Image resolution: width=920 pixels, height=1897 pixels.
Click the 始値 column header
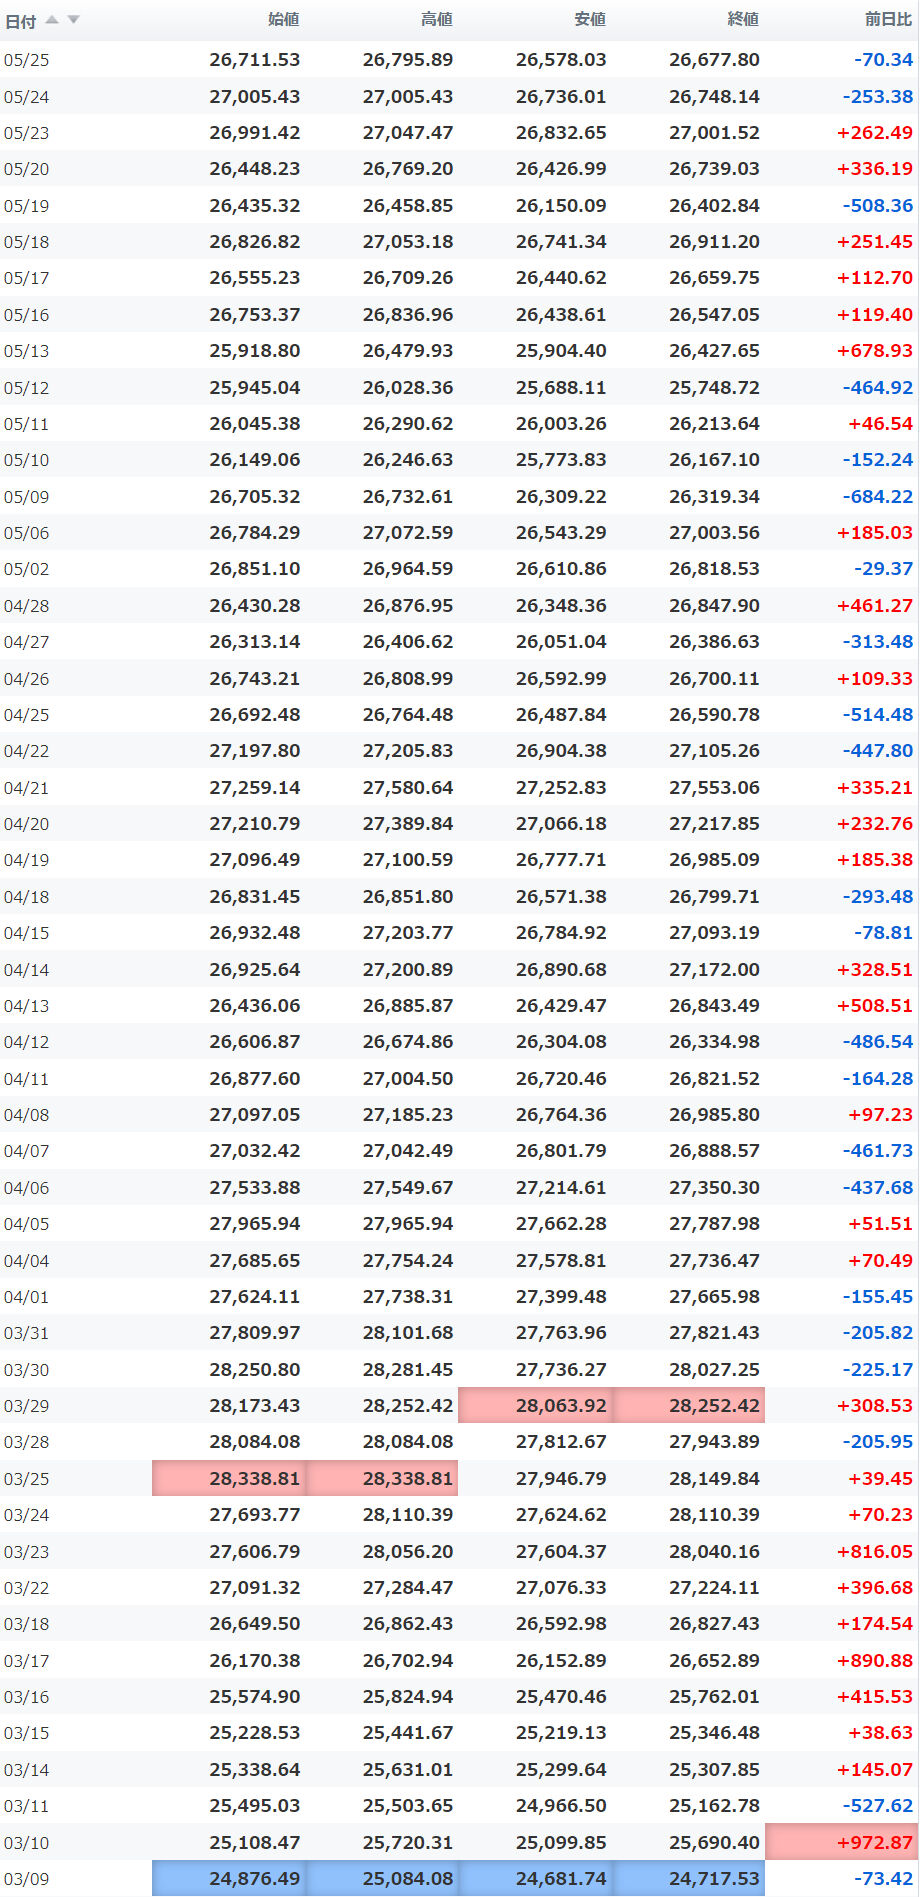click(284, 19)
